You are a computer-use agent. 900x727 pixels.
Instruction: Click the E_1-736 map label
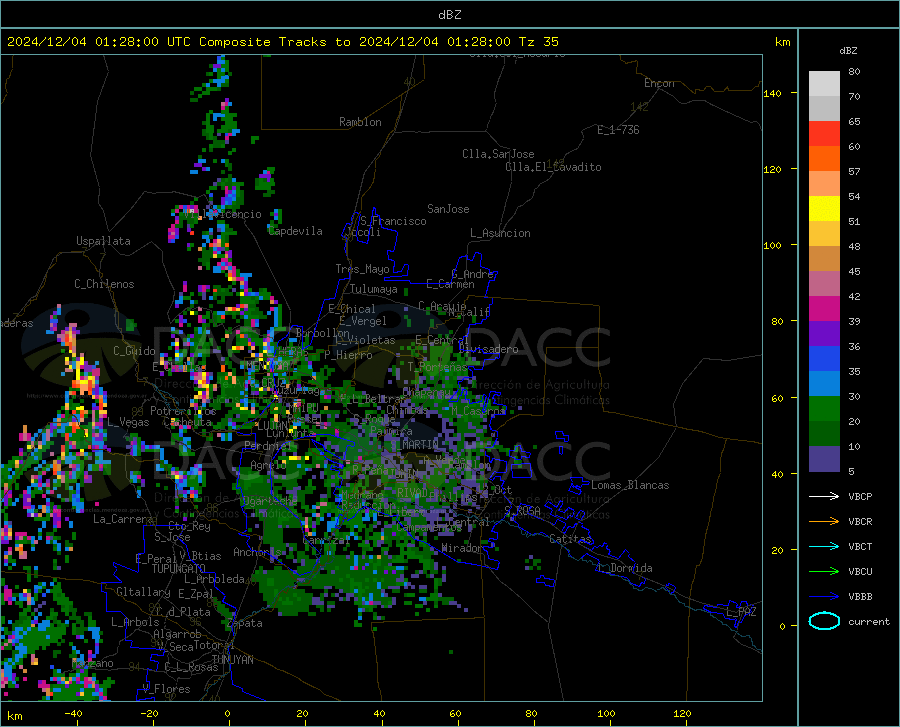pyautogui.click(x=618, y=130)
